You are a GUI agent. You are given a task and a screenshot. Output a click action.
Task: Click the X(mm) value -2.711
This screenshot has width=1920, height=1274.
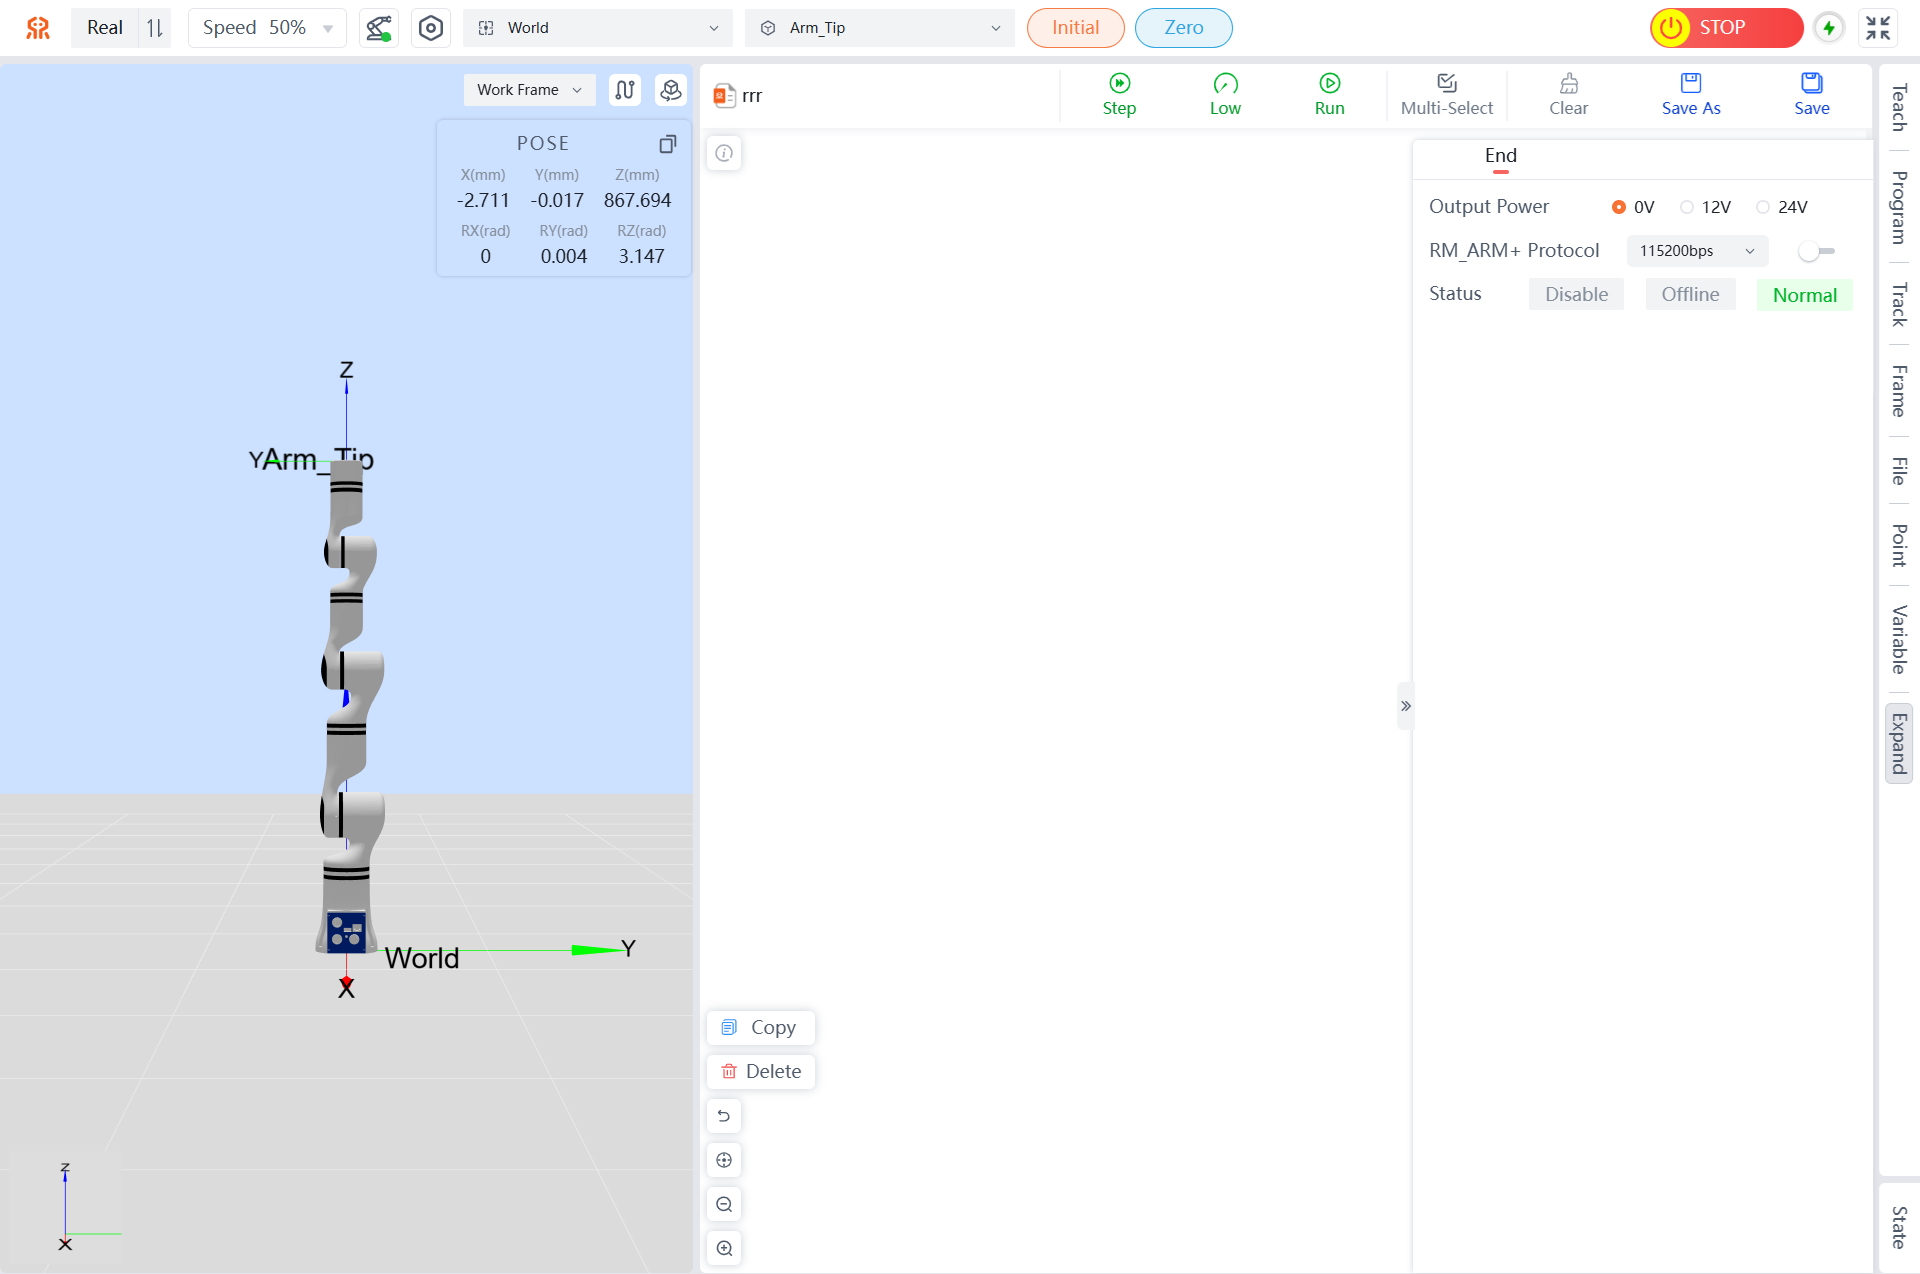click(x=483, y=201)
